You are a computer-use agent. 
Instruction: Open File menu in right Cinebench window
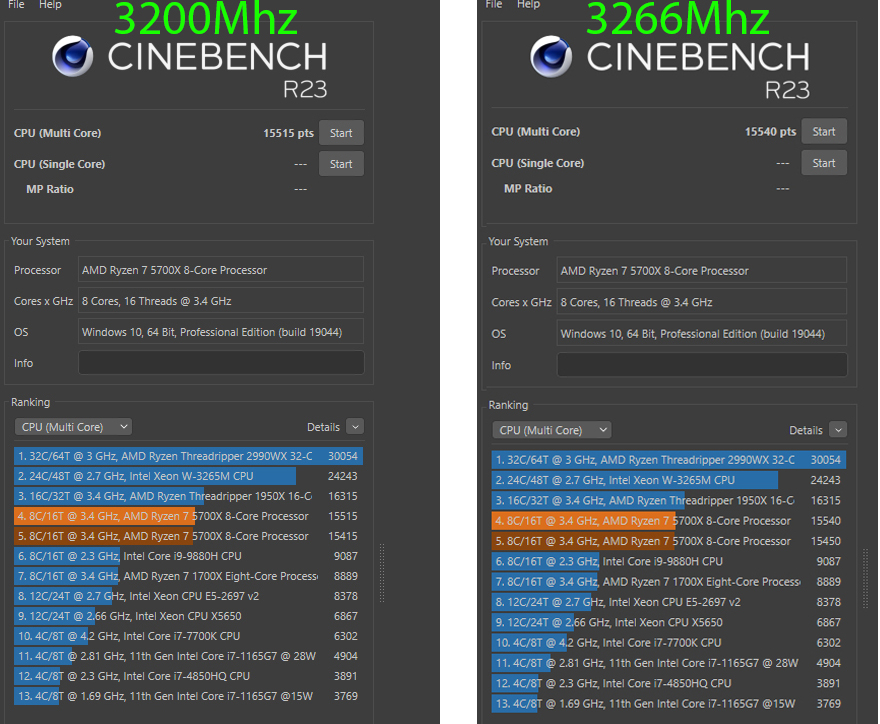pos(494,4)
